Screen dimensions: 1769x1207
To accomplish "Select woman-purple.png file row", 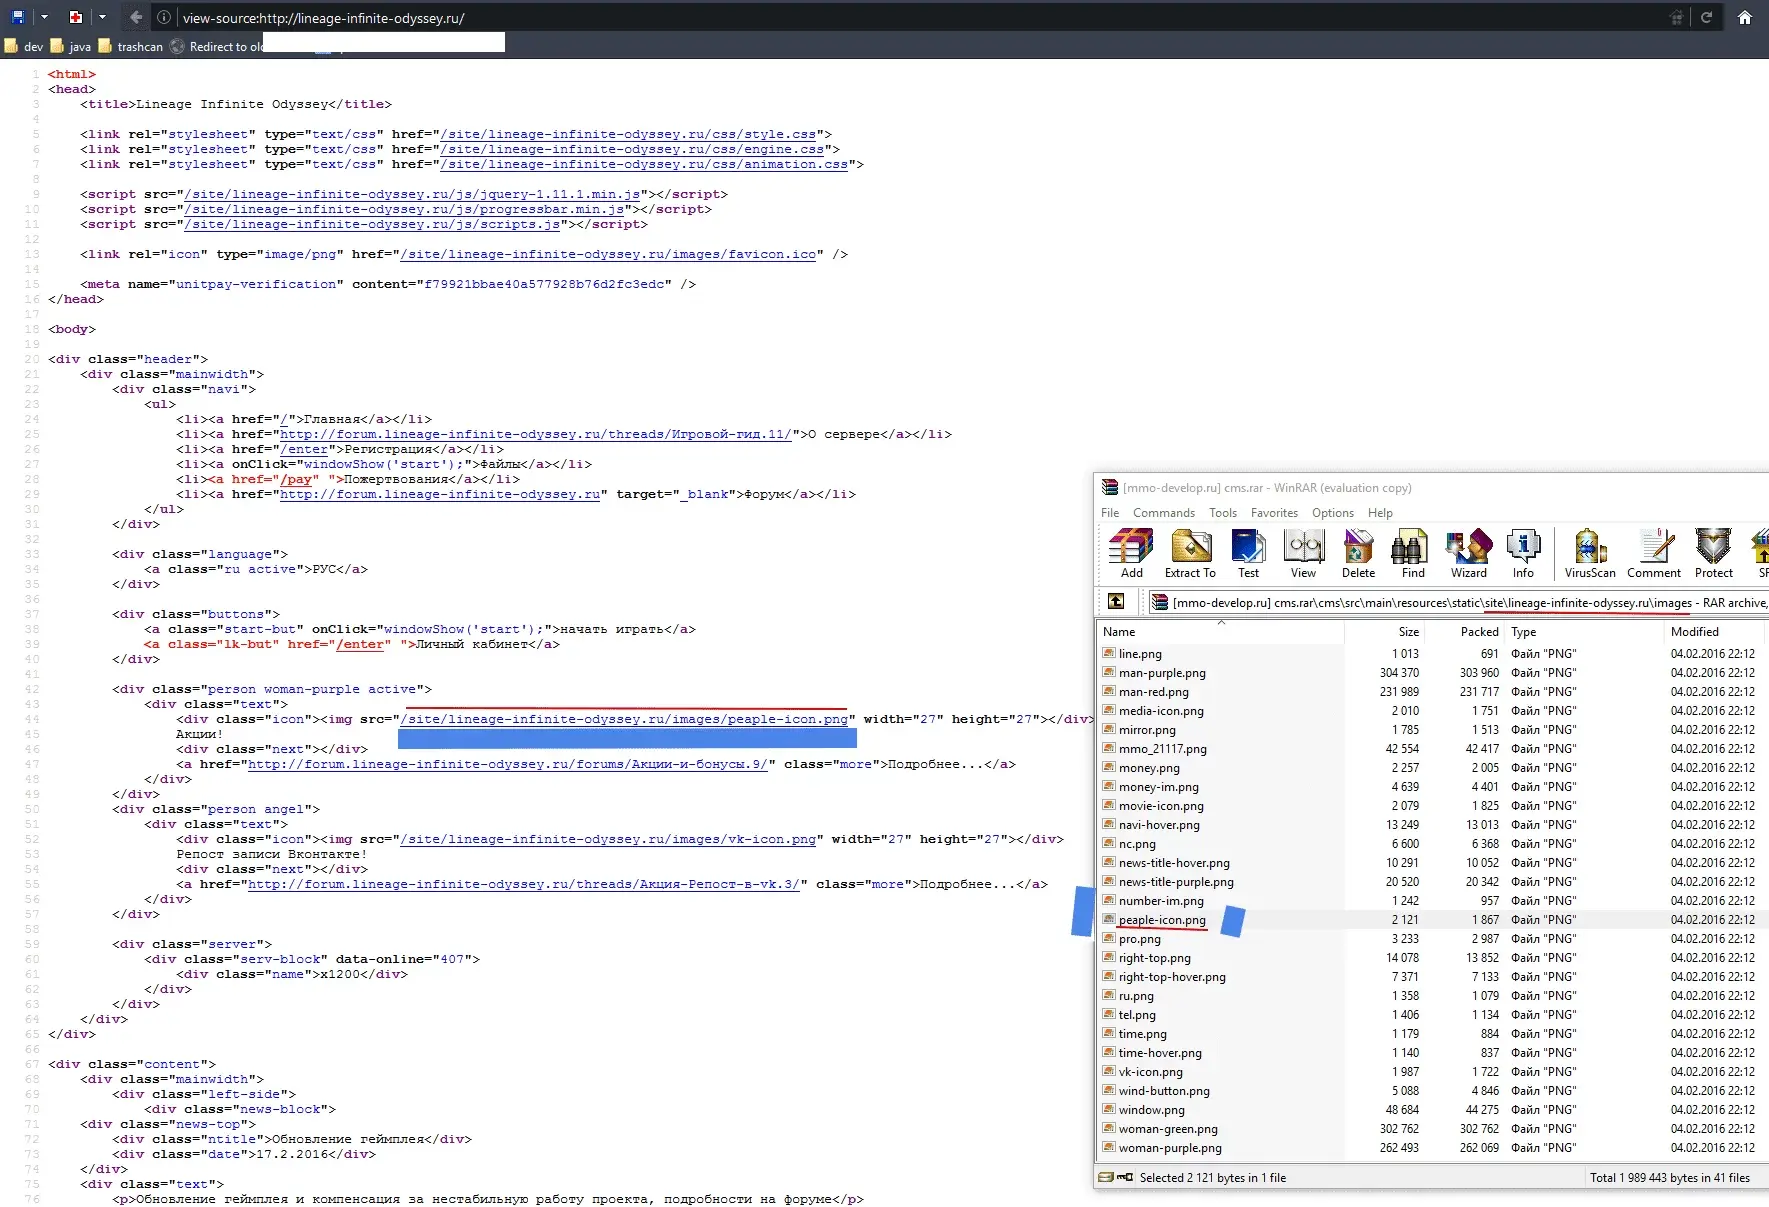I will pyautogui.click(x=1433, y=1148).
